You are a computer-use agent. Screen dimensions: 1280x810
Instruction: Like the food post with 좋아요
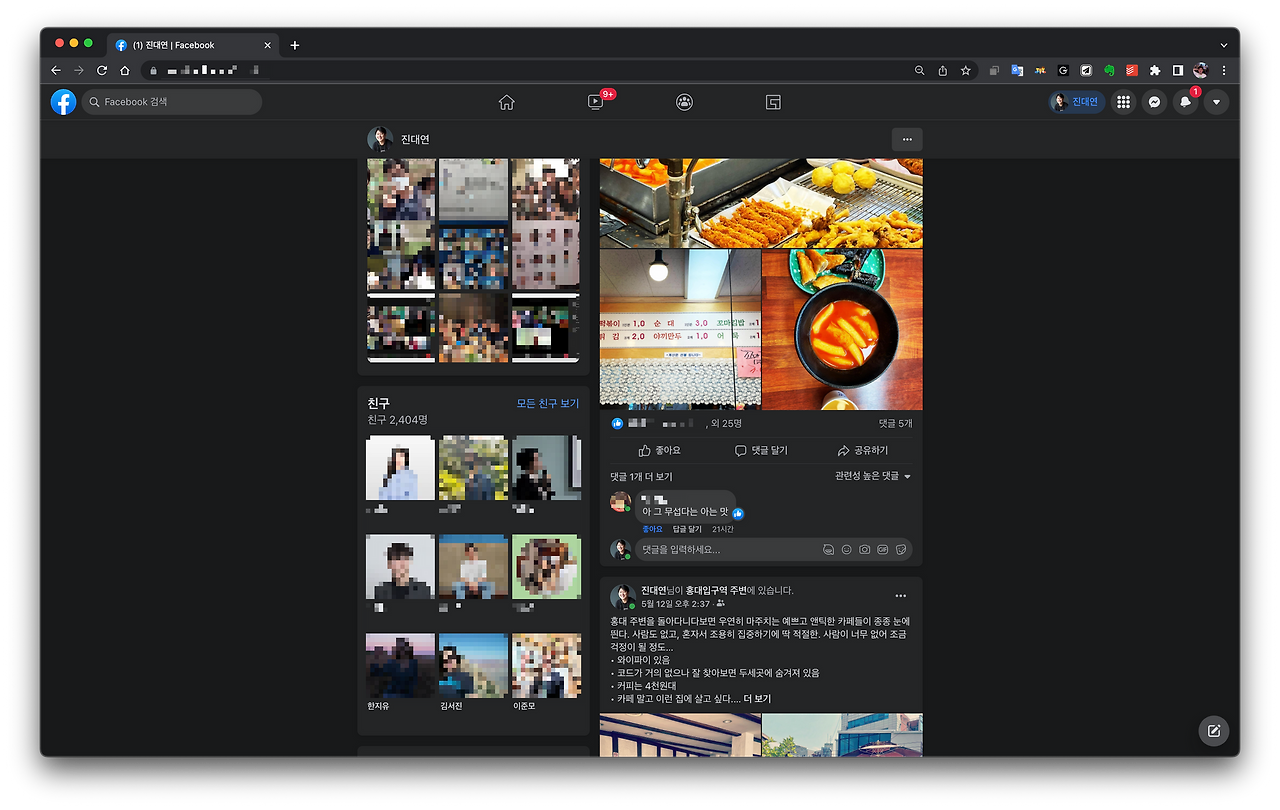pyautogui.click(x=659, y=451)
